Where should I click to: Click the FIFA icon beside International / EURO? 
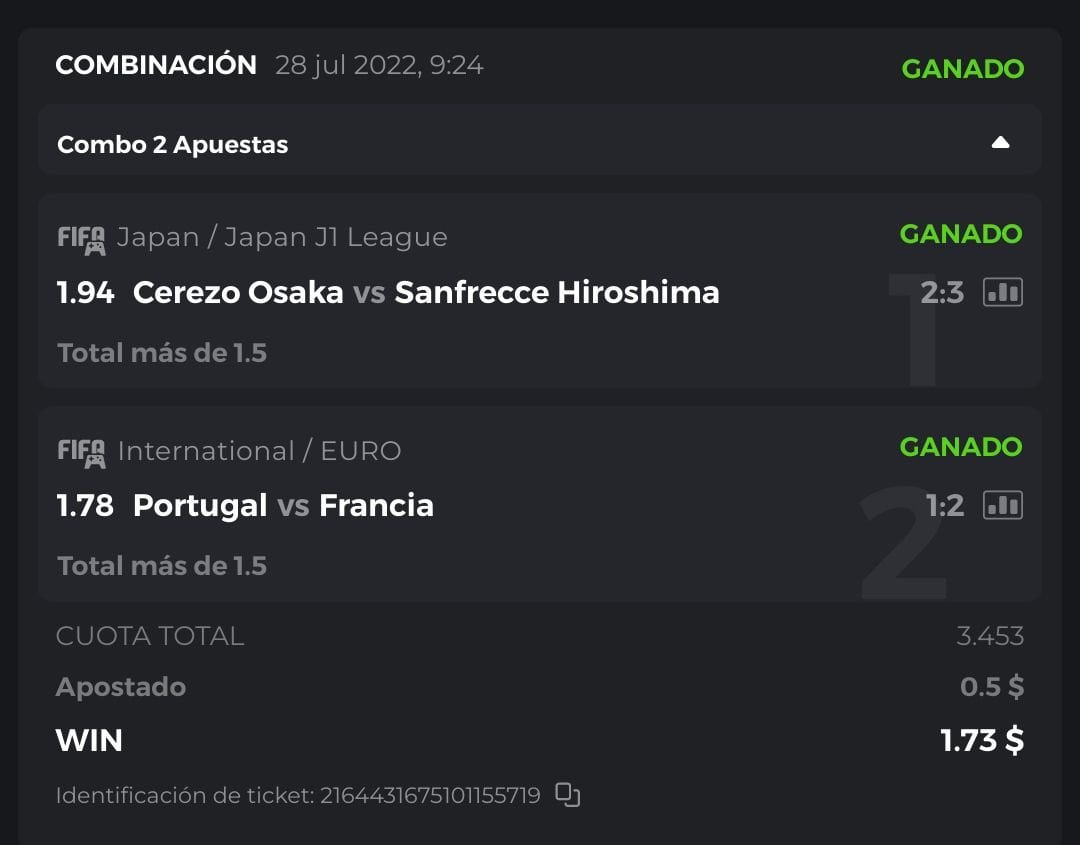pos(81,452)
